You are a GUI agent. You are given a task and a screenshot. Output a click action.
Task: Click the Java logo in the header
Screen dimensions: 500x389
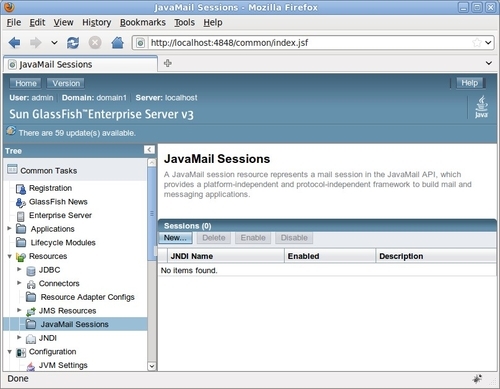click(481, 107)
